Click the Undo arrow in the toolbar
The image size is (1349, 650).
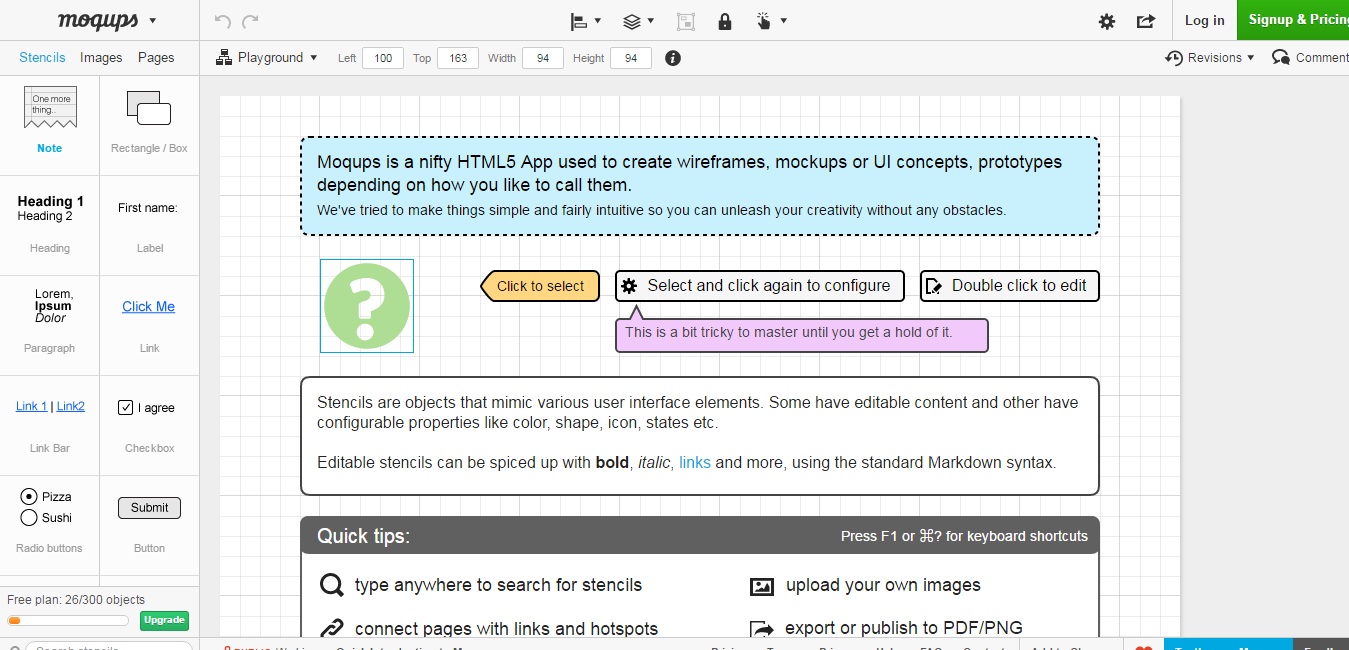[222, 20]
